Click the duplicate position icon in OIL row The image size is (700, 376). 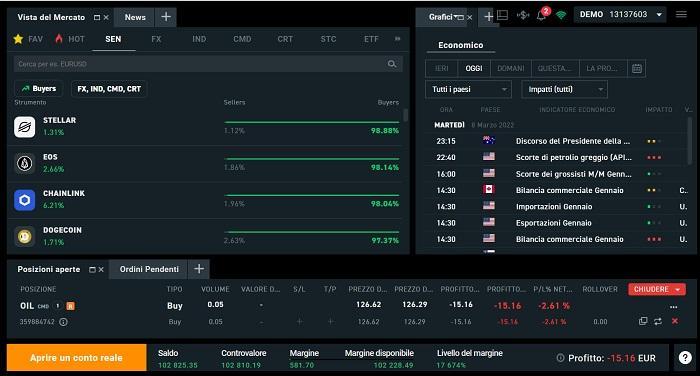pyautogui.click(x=643, y=321)
